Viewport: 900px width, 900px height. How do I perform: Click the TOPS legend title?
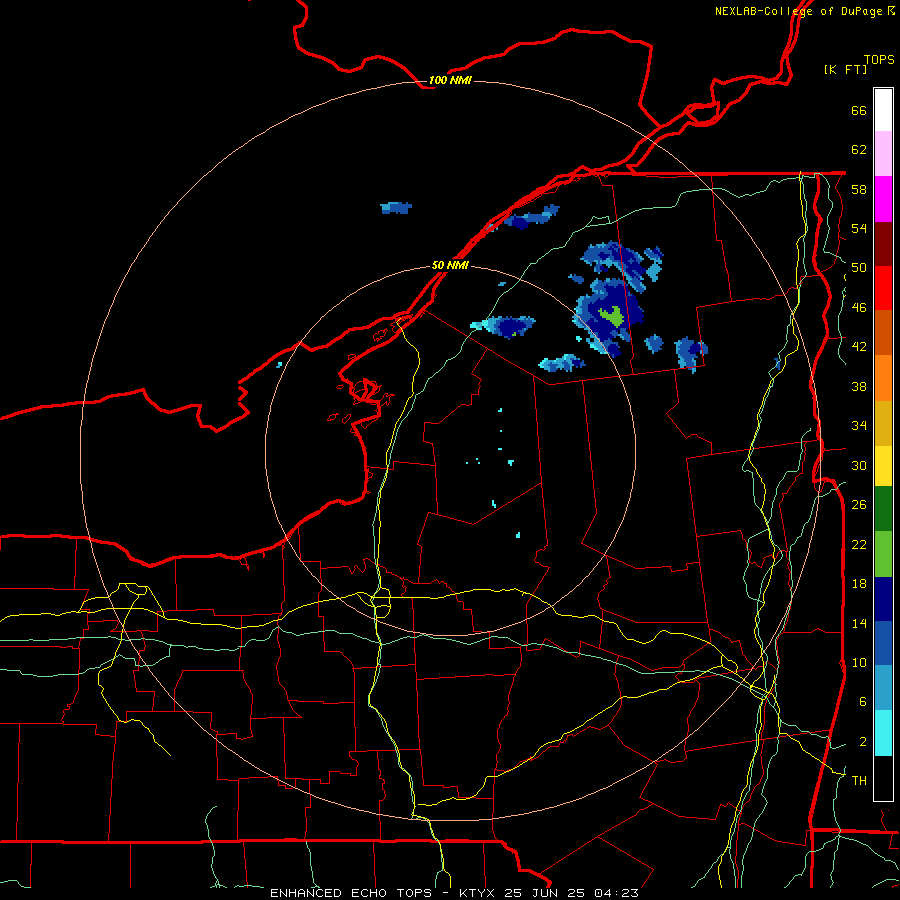click(x=879, y=60)
